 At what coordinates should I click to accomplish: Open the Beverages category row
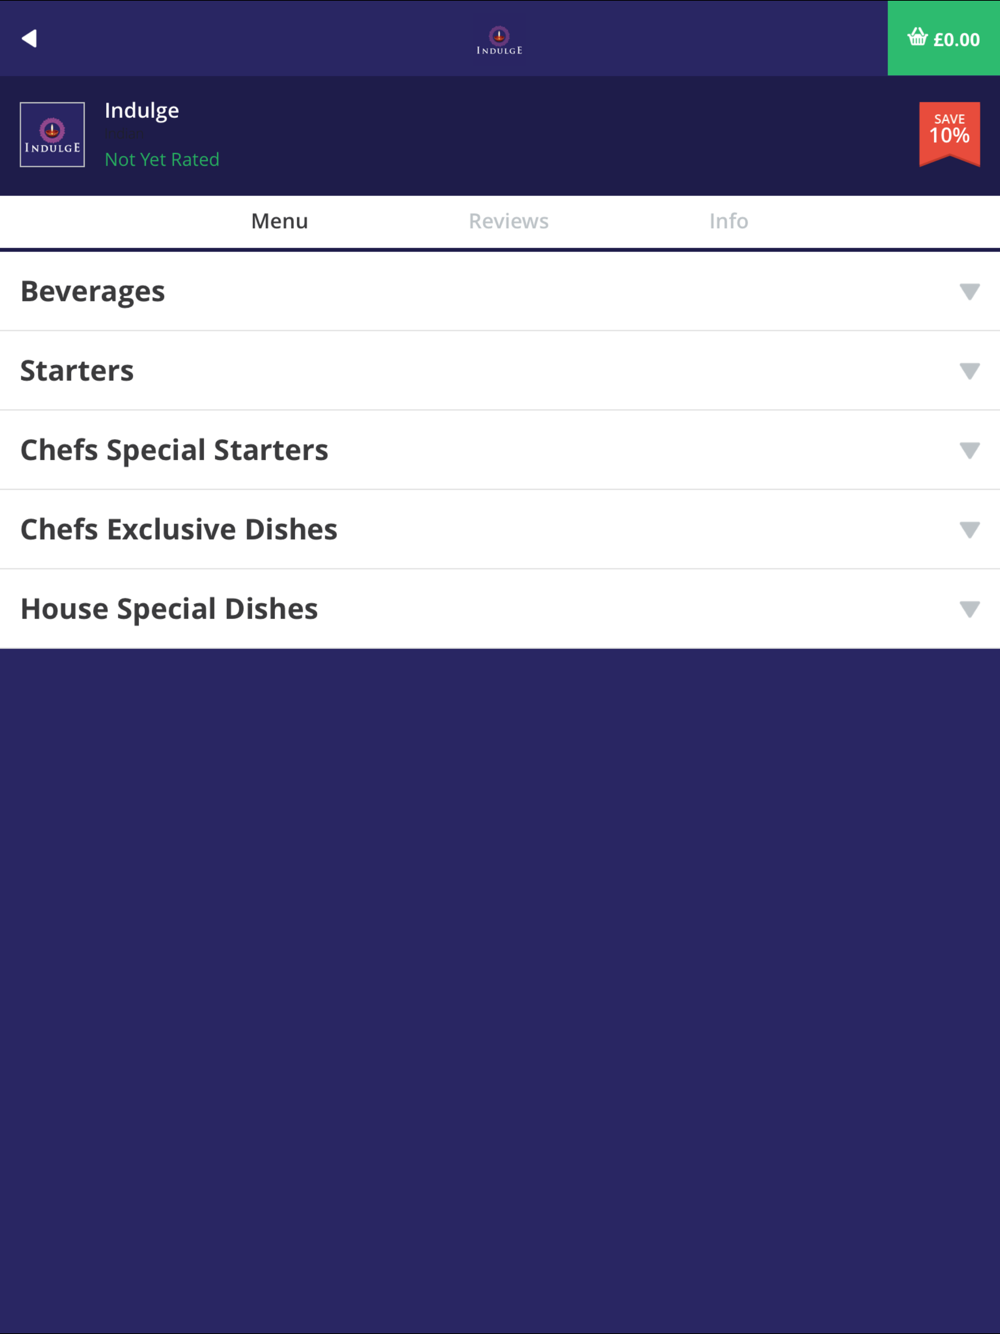coord(500,291)
